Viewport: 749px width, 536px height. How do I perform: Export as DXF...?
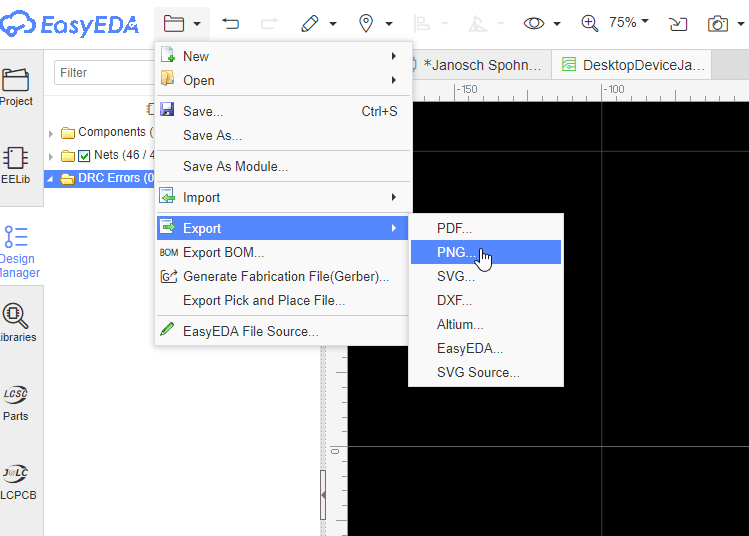click(486, 300)
